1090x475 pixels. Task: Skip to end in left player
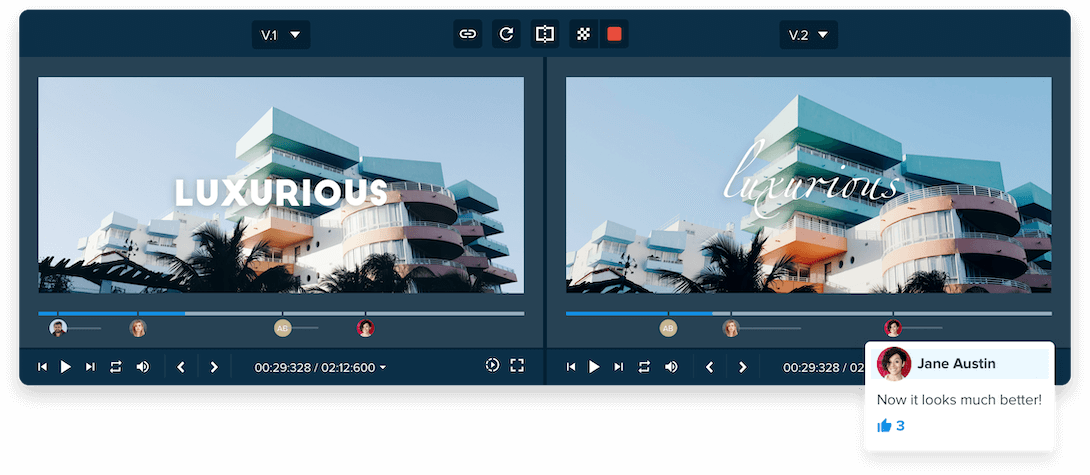point(90,367)
